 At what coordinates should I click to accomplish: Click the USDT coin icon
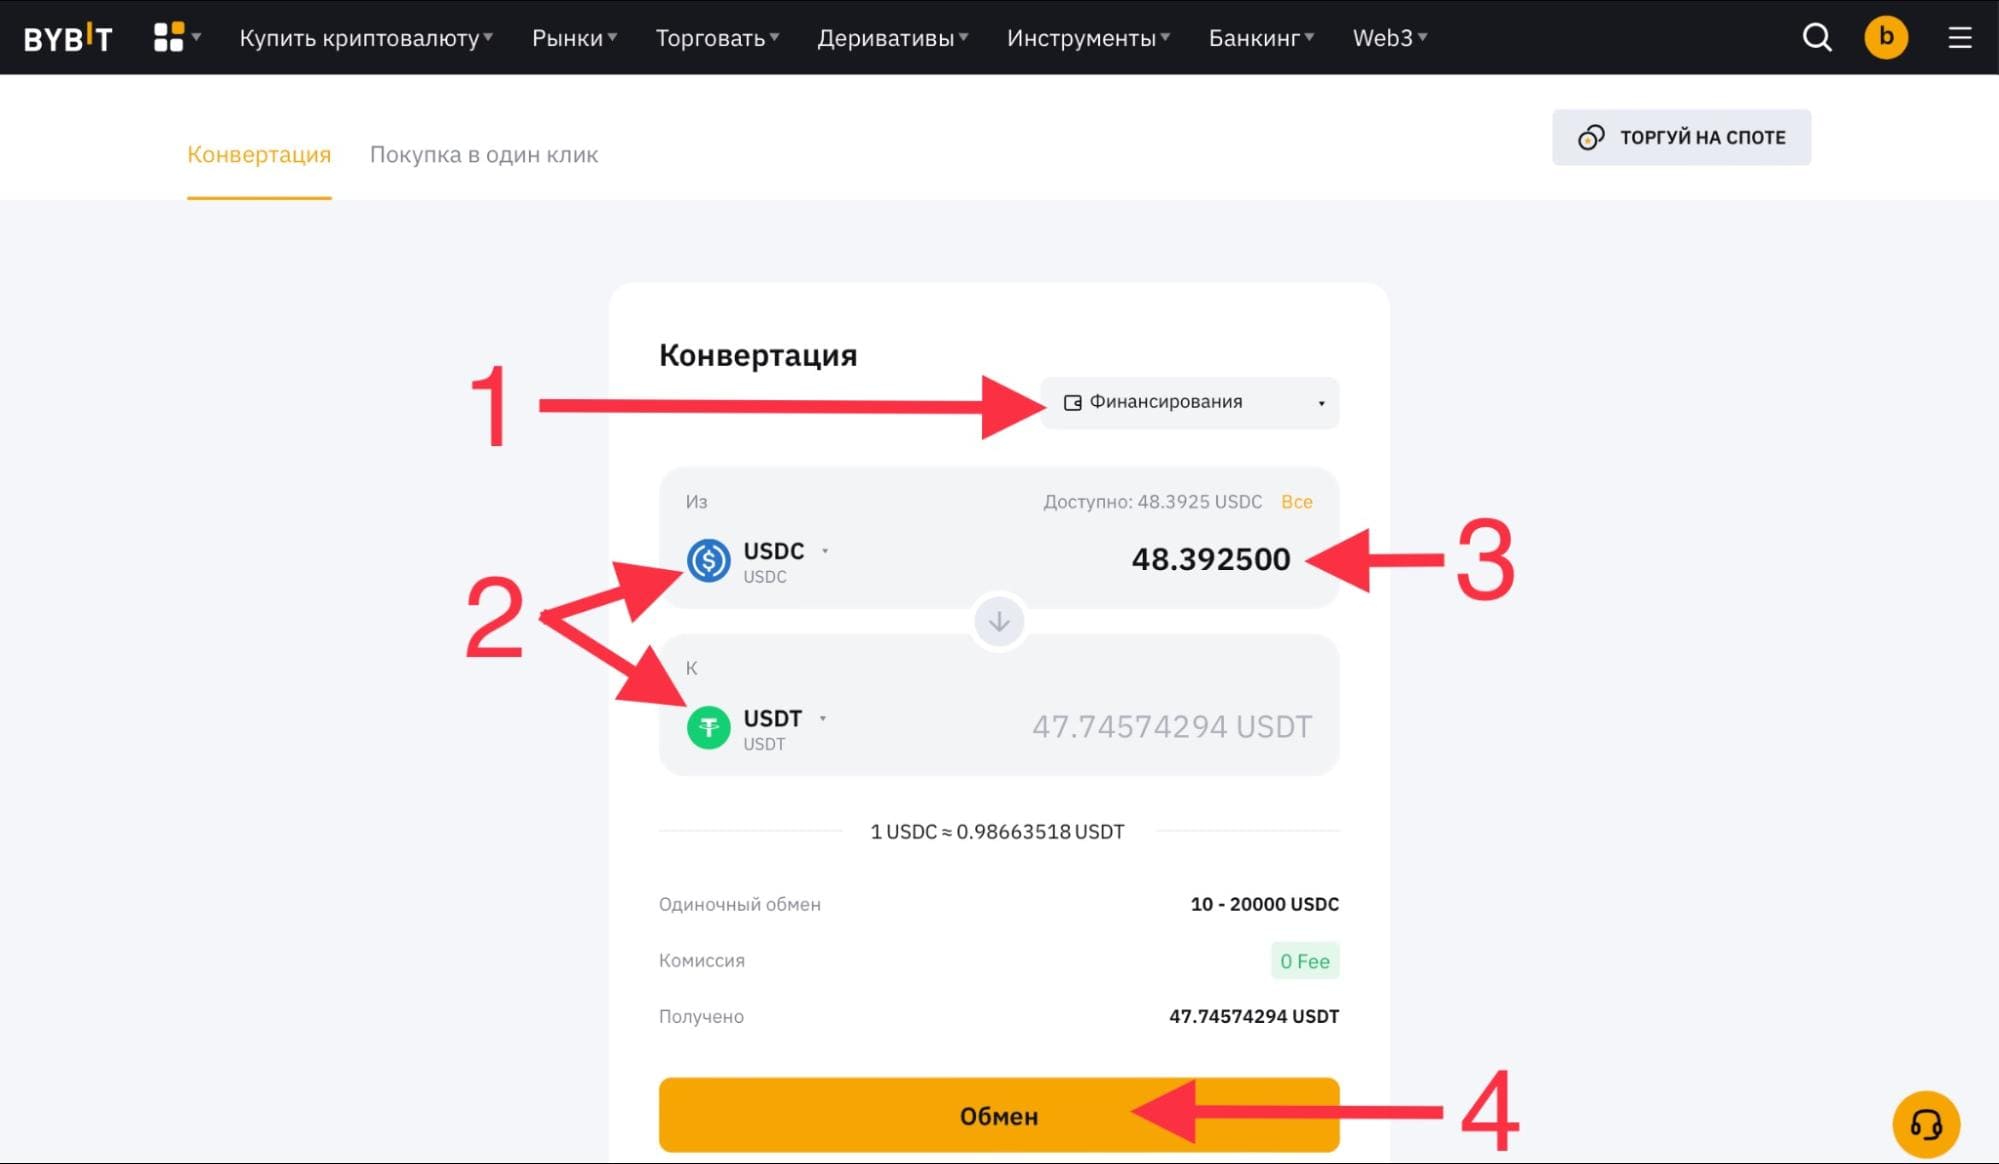click(709, 728)
